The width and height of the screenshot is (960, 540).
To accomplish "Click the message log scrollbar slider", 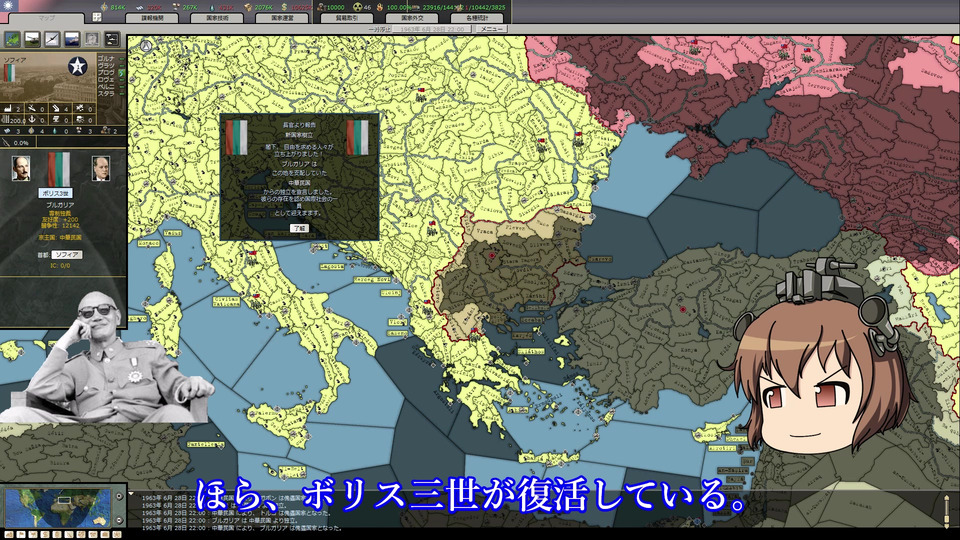I will (x=947, y=519).
